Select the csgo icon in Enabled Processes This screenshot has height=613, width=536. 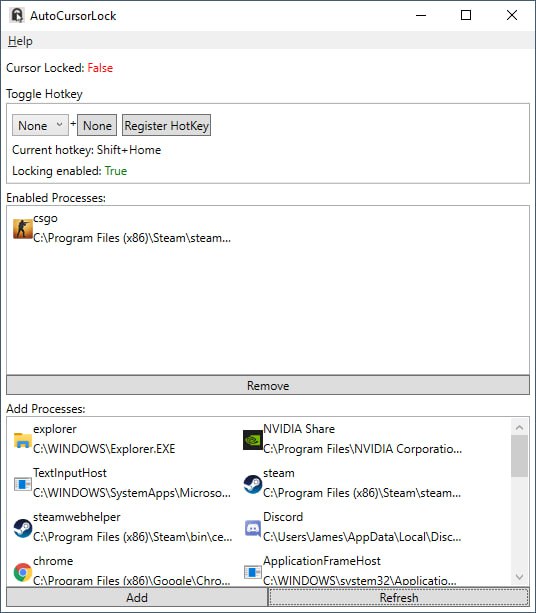coord(23,229)
